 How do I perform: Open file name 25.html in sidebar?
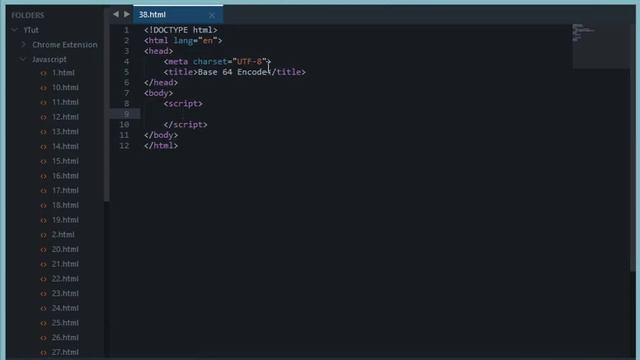pos(65,323)
